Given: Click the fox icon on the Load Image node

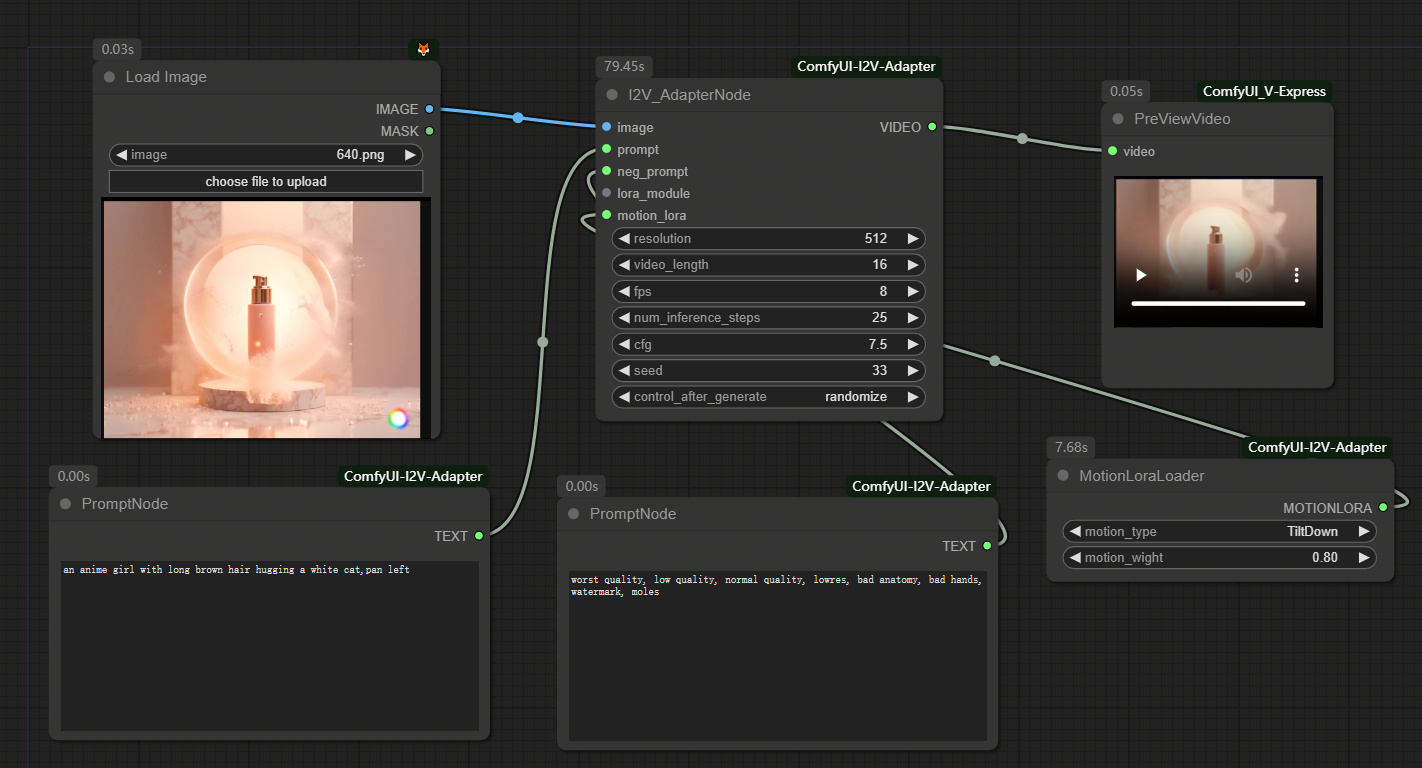Looking at the screenshot, I should point(423,47).
